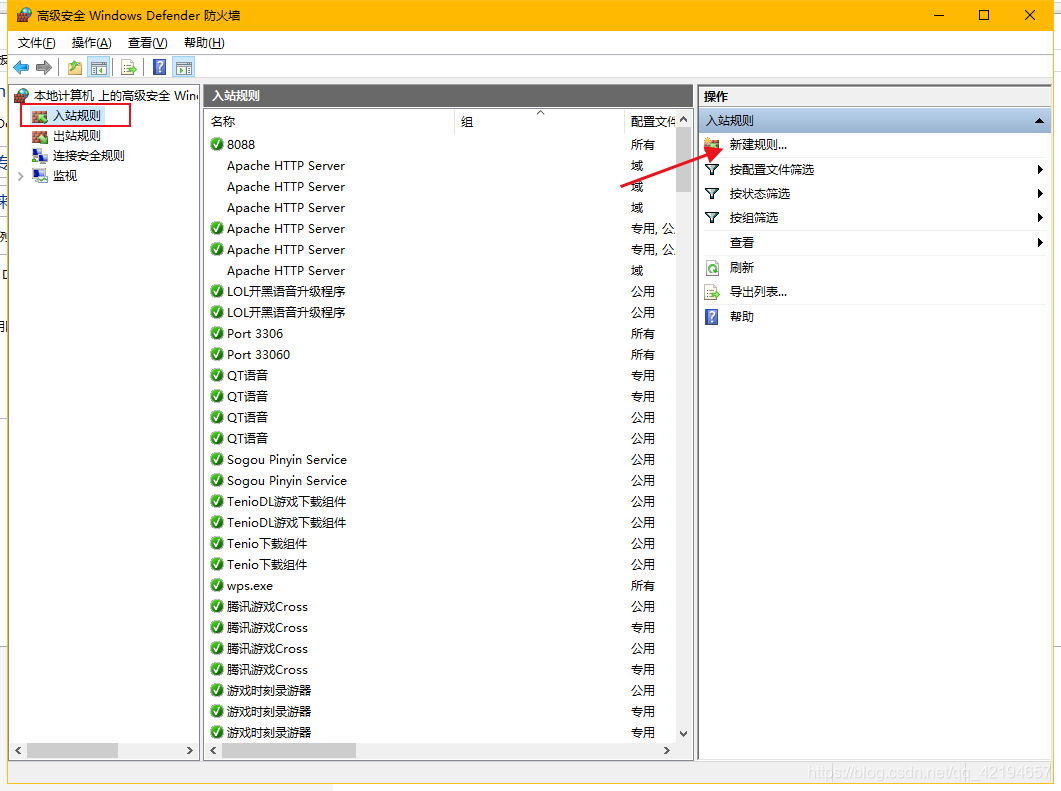Click the Back arrow toolbar icon

tap(21, 68)
